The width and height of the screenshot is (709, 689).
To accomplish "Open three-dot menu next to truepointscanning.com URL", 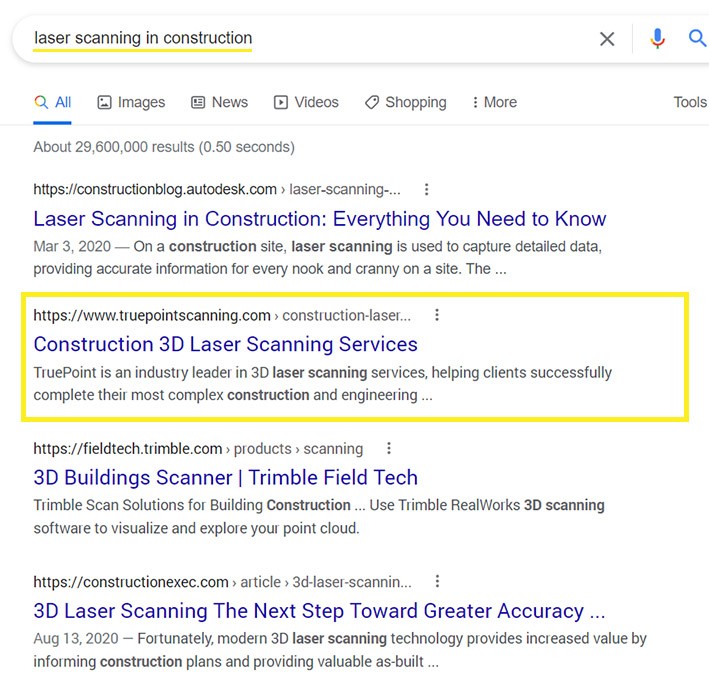I will [437, 315].
